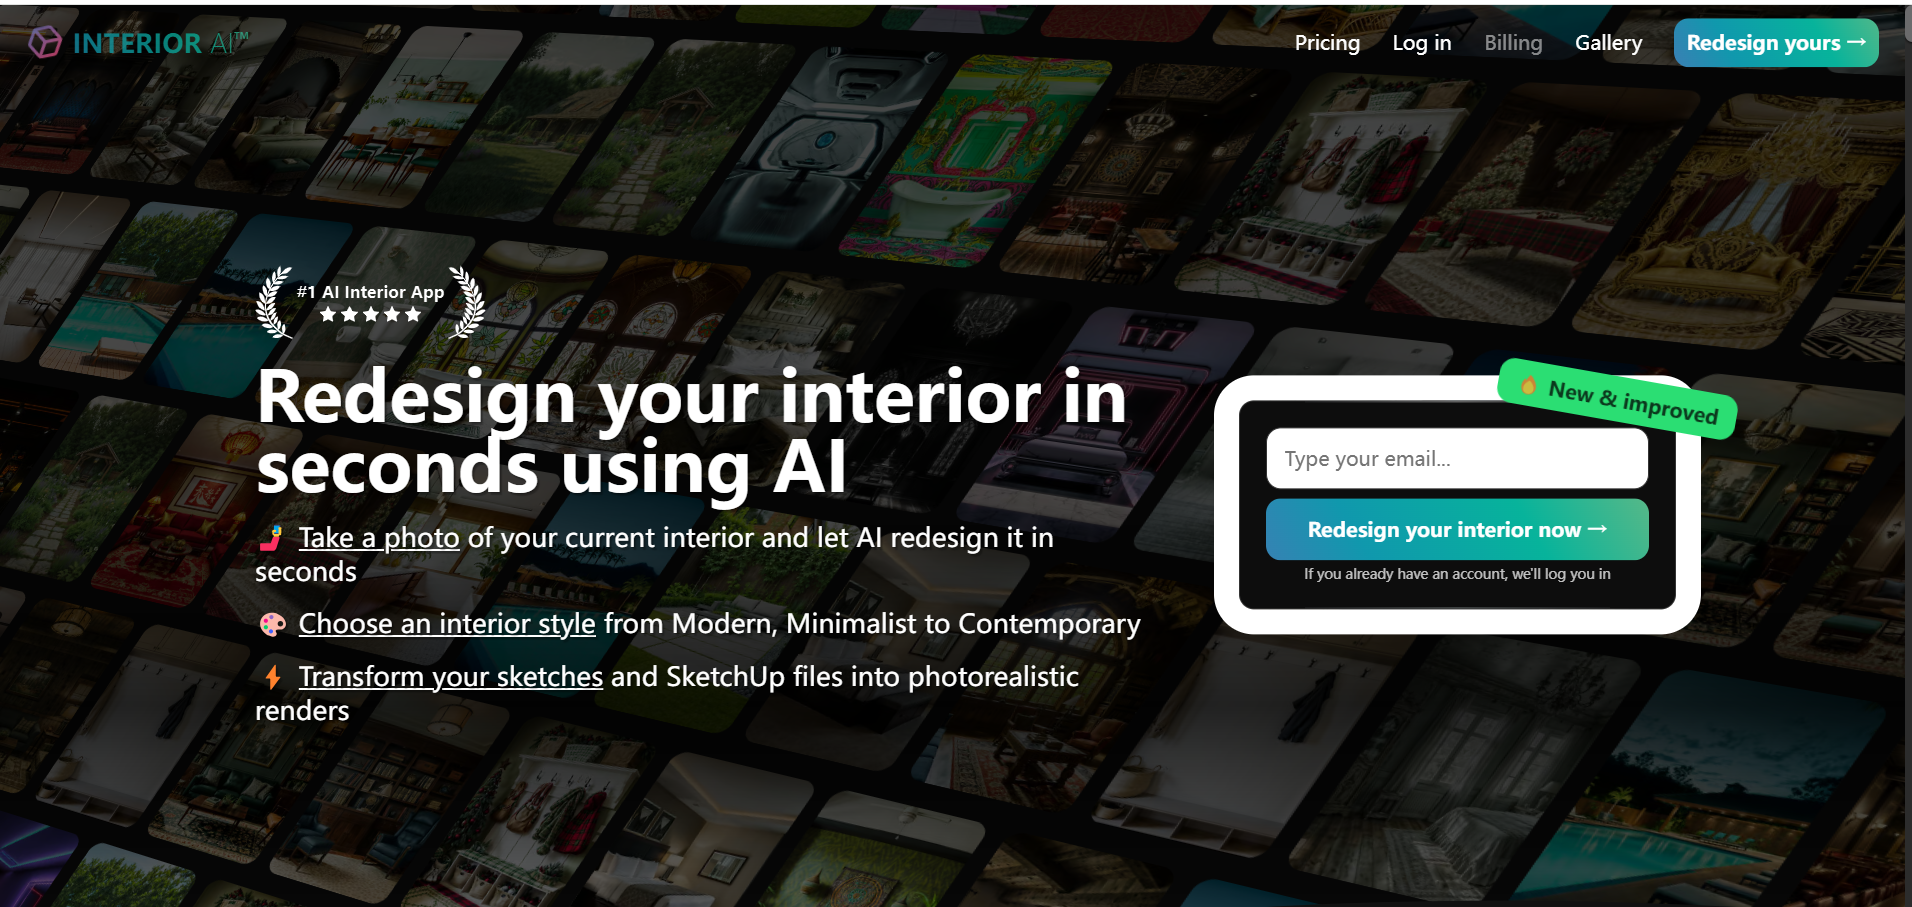Click the New & improved green badge
The height and width of the screenshot is (907, 1912).
click(1617, 398)
